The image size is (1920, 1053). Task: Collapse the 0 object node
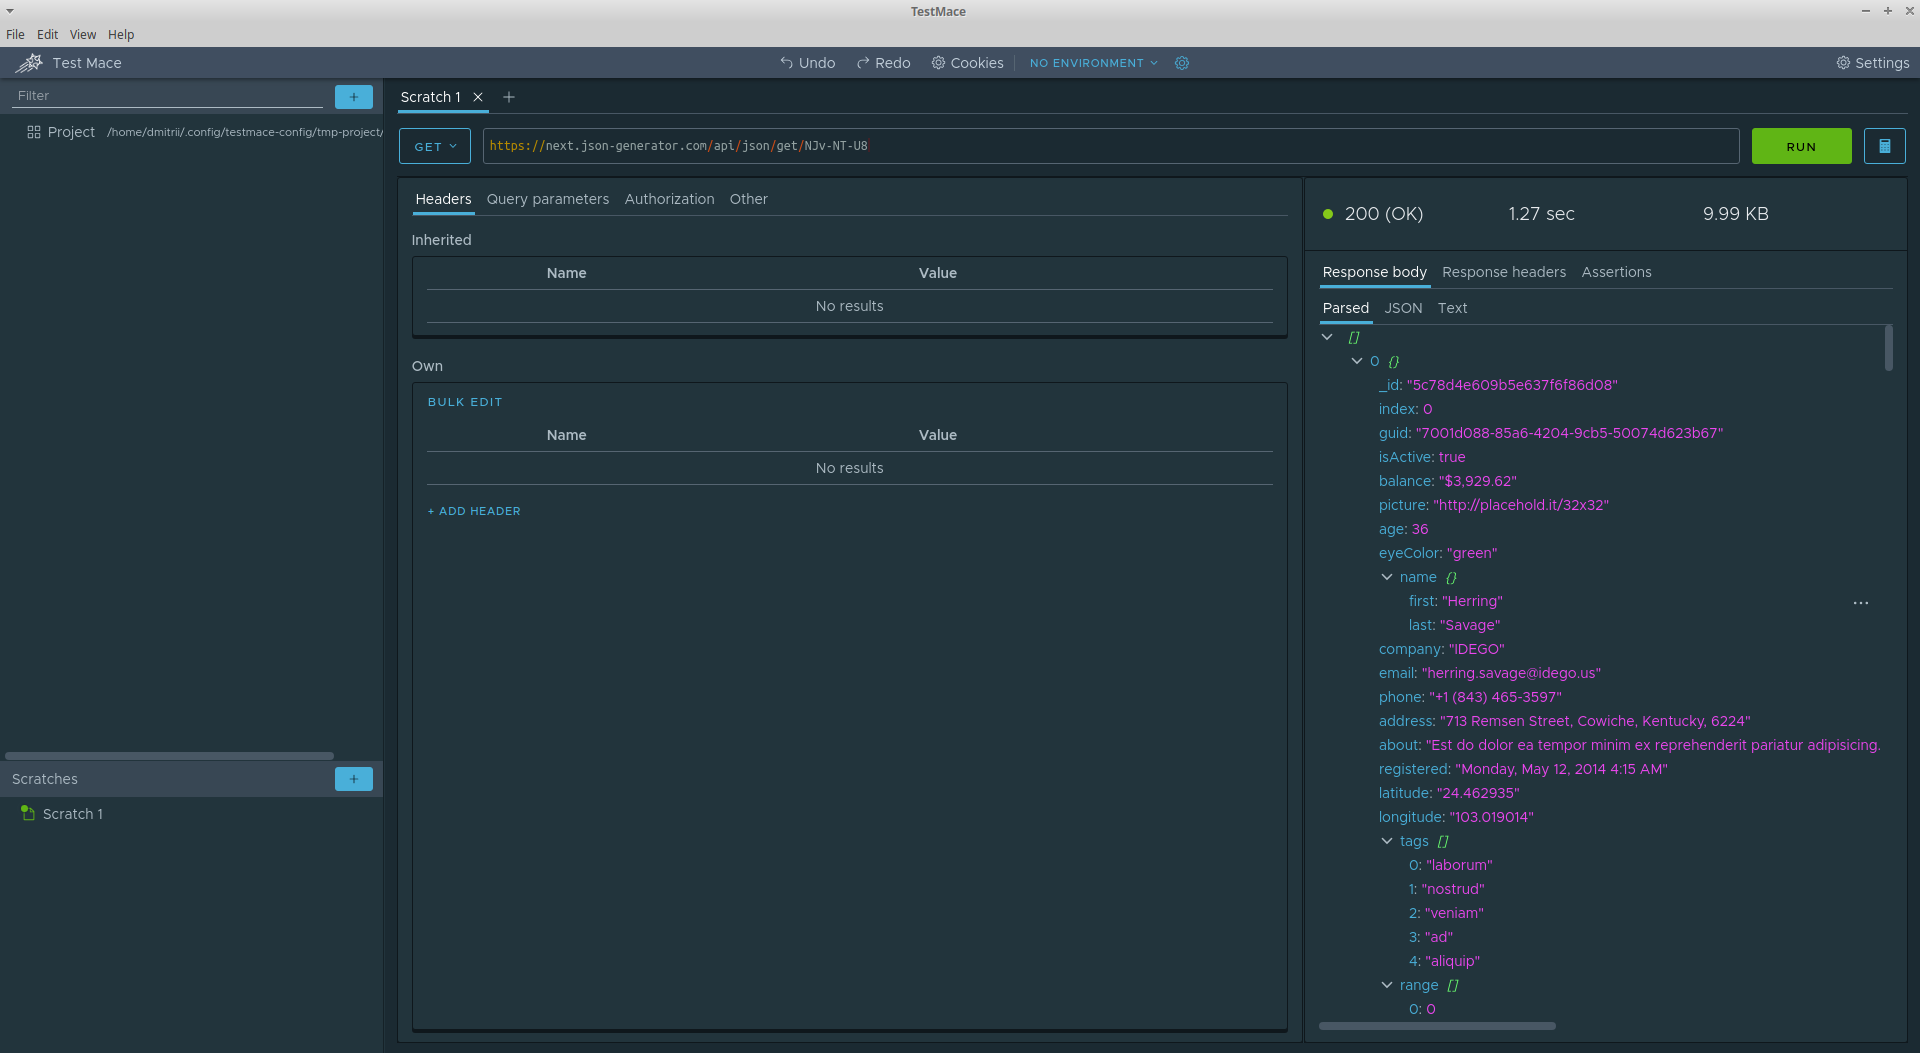(1357, 361)
